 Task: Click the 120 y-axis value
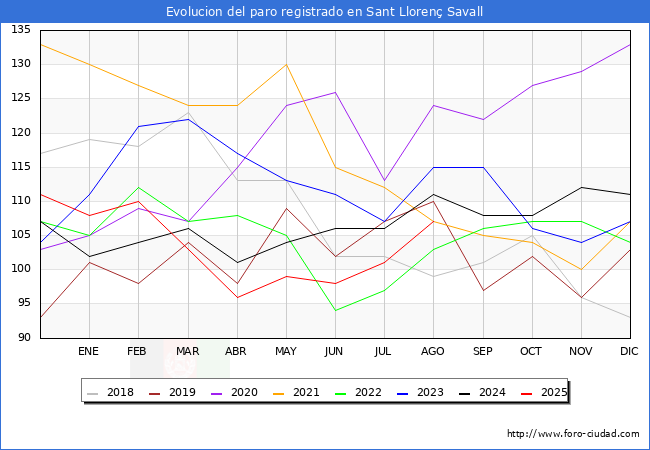coord(21,133)
